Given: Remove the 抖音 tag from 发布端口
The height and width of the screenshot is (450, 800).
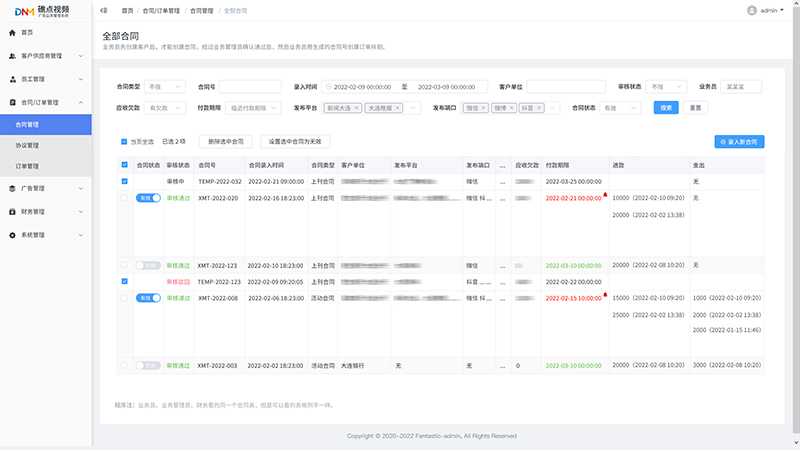Looking at the screenshot, I should point(539,108).
